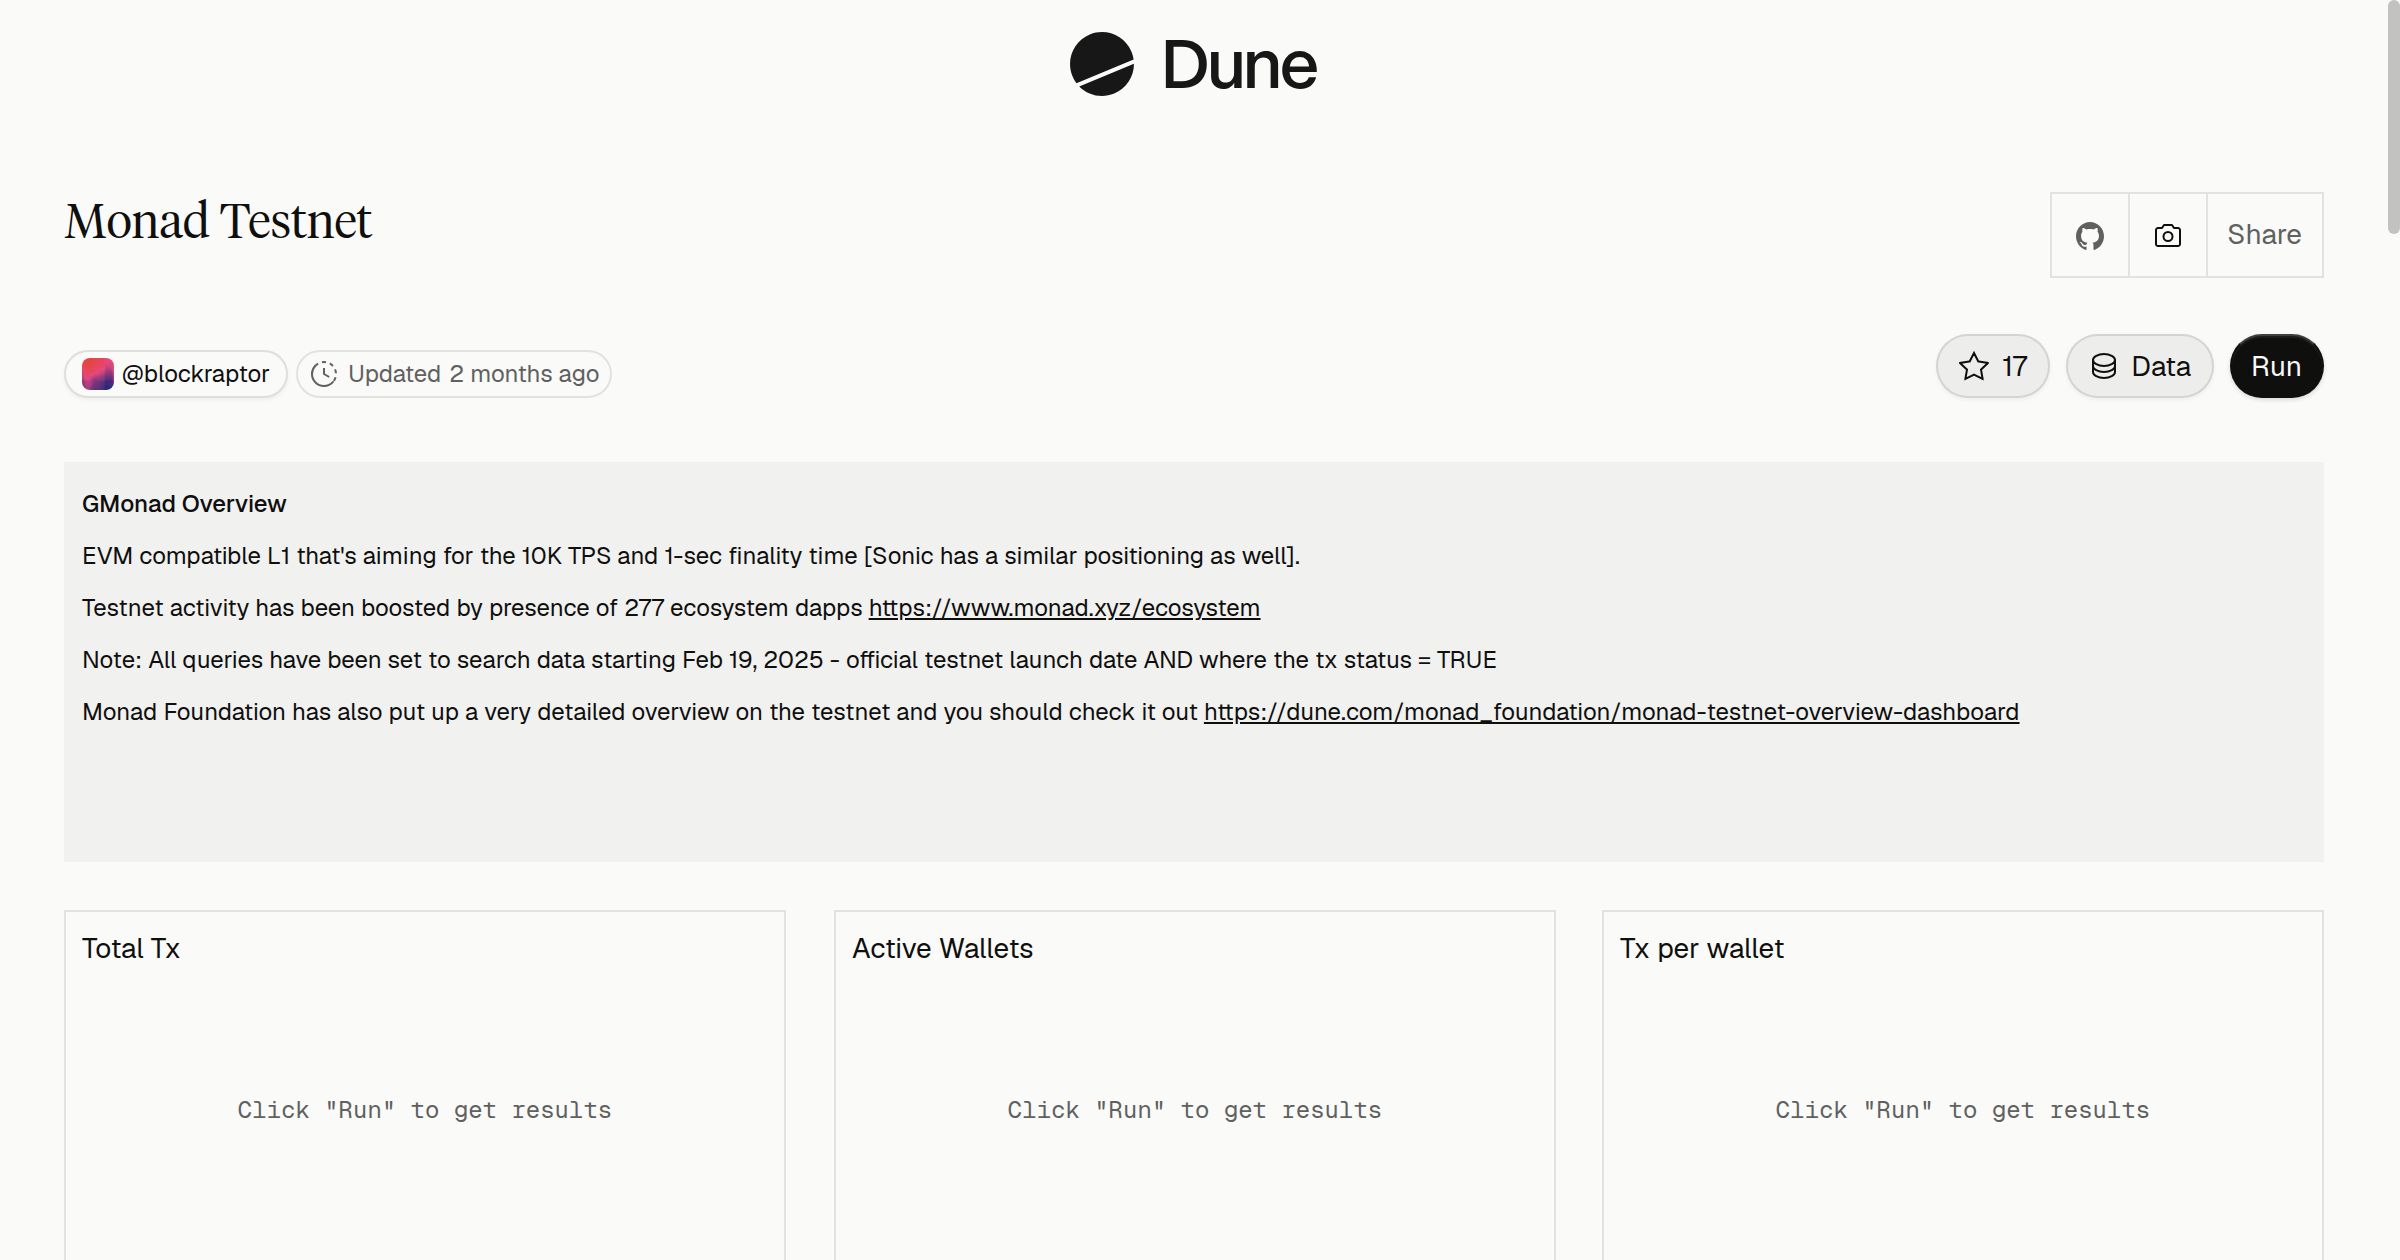
Task: Click the blockraptor avatar image
Action: [97, 374]
